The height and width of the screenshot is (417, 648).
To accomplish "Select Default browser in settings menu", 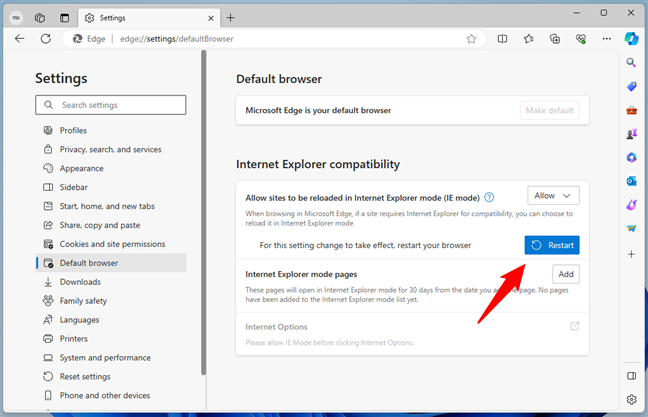I will tap(111, 263).
